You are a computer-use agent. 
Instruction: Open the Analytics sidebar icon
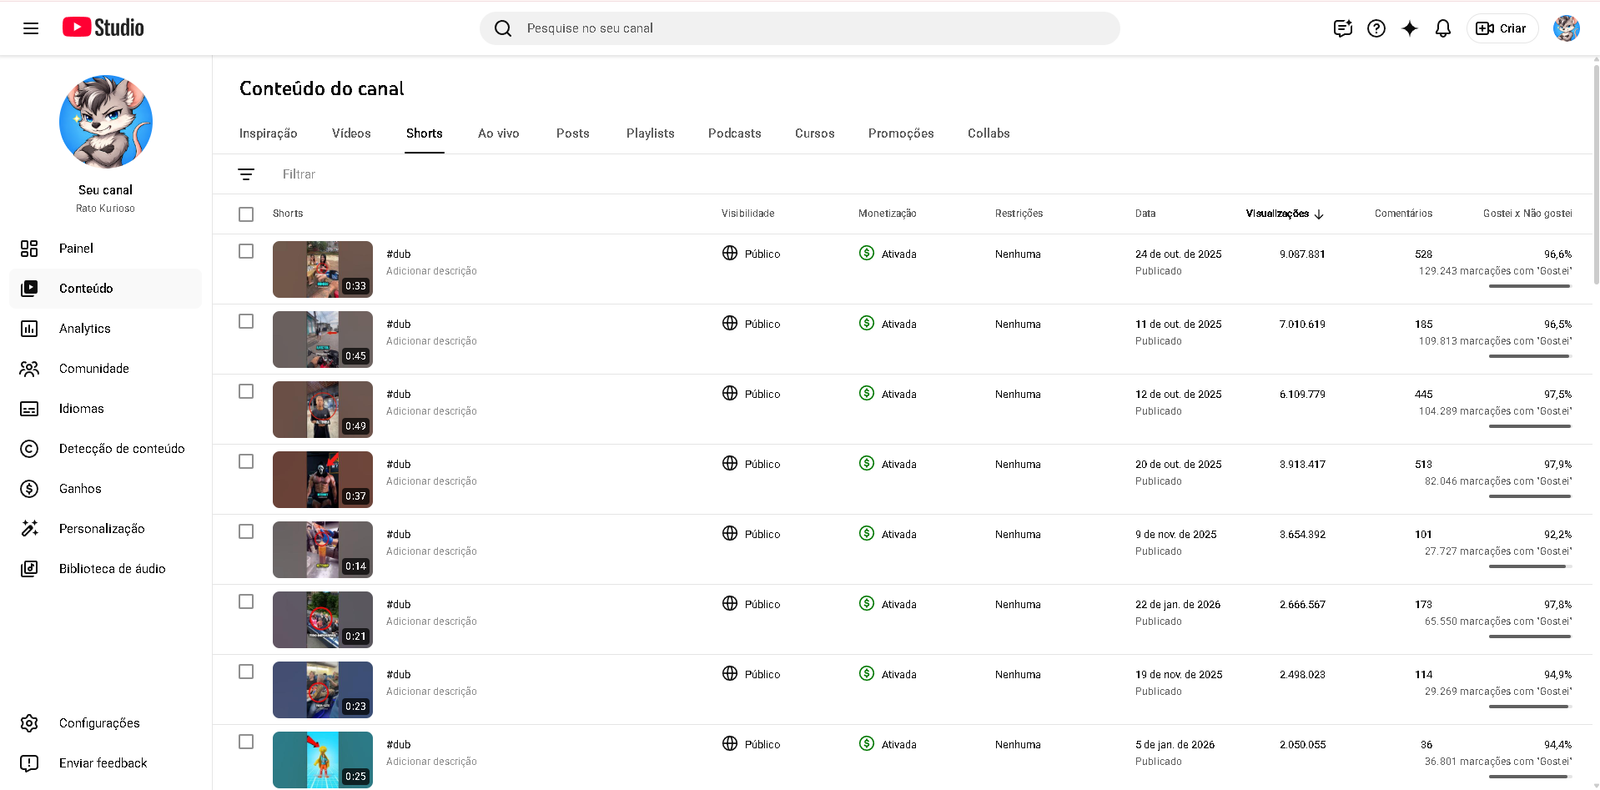click(x=30, y=328)
